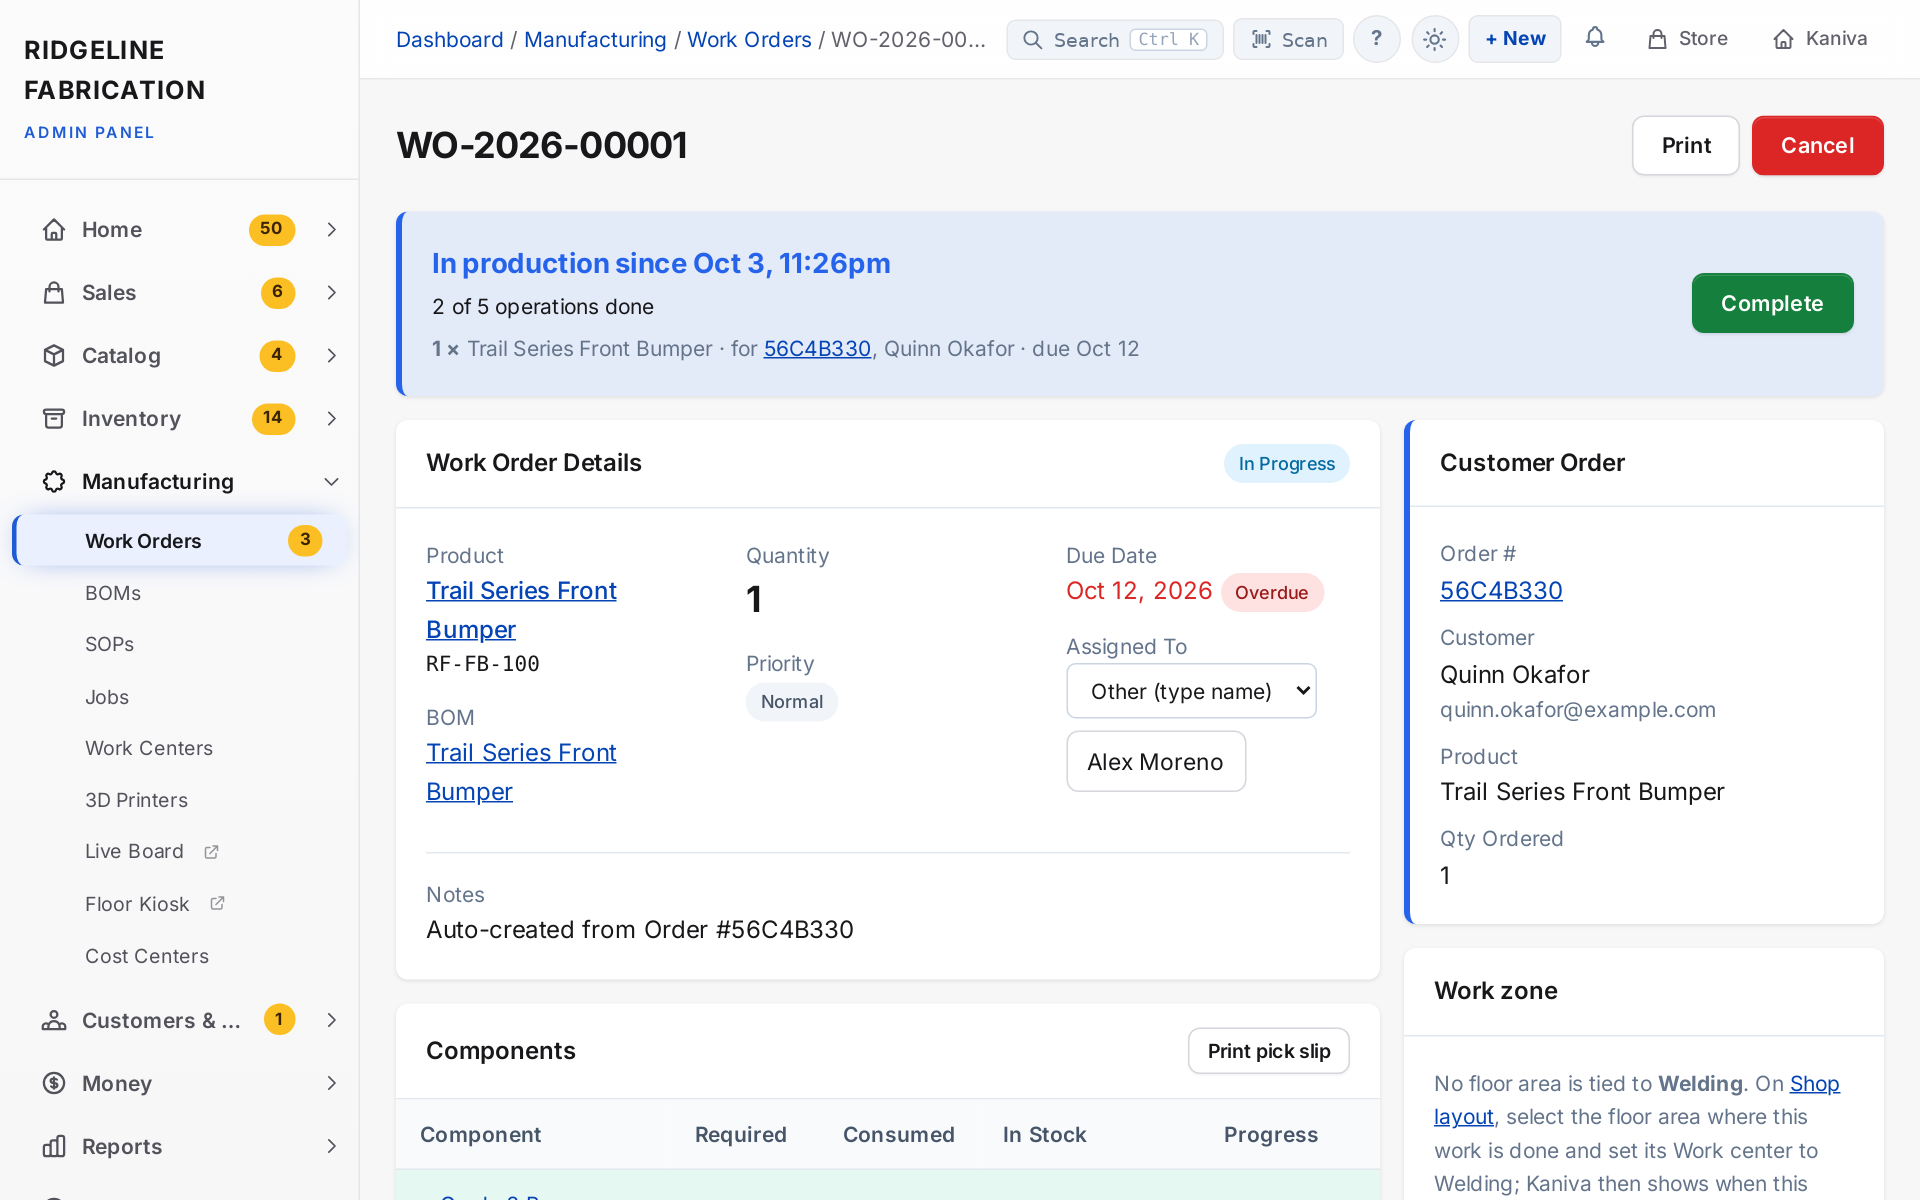
Task: Open help via the question mark icon
Action: 1377,39
